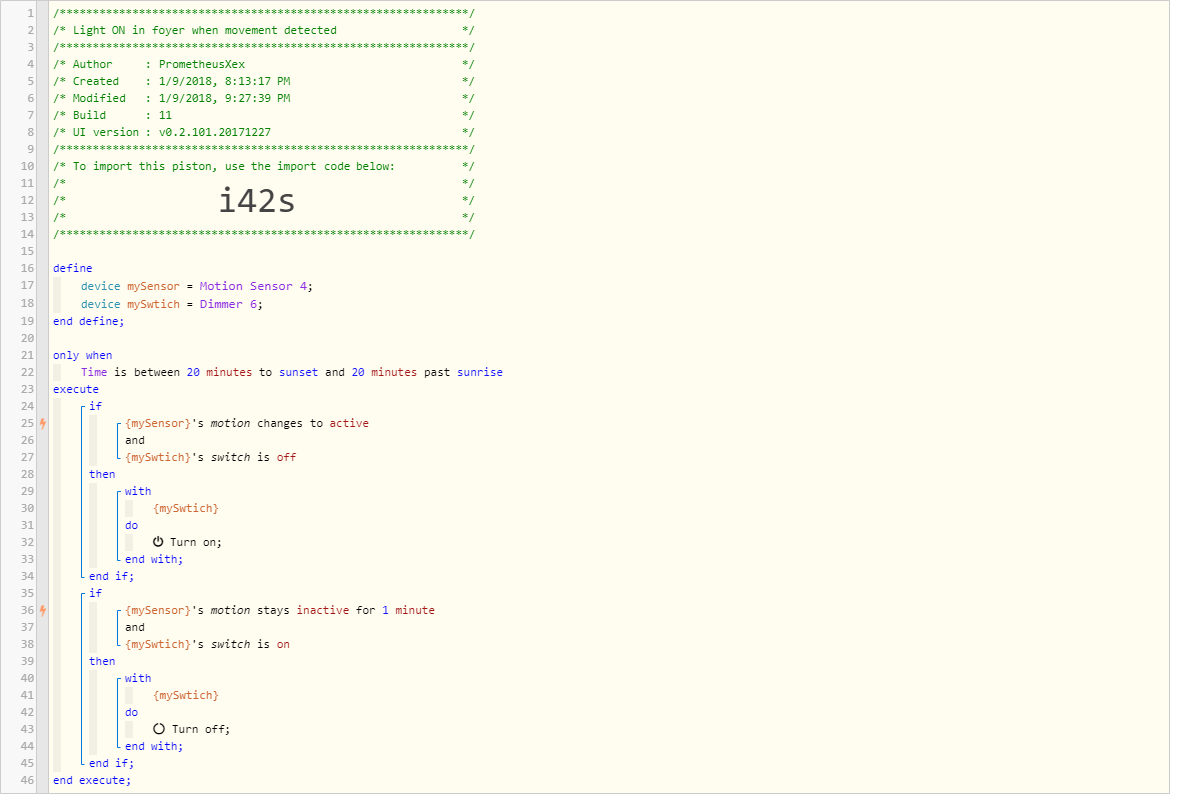
Task: Open the motion stays inactive for 1 minute condition
Action: tap(279, 611)
